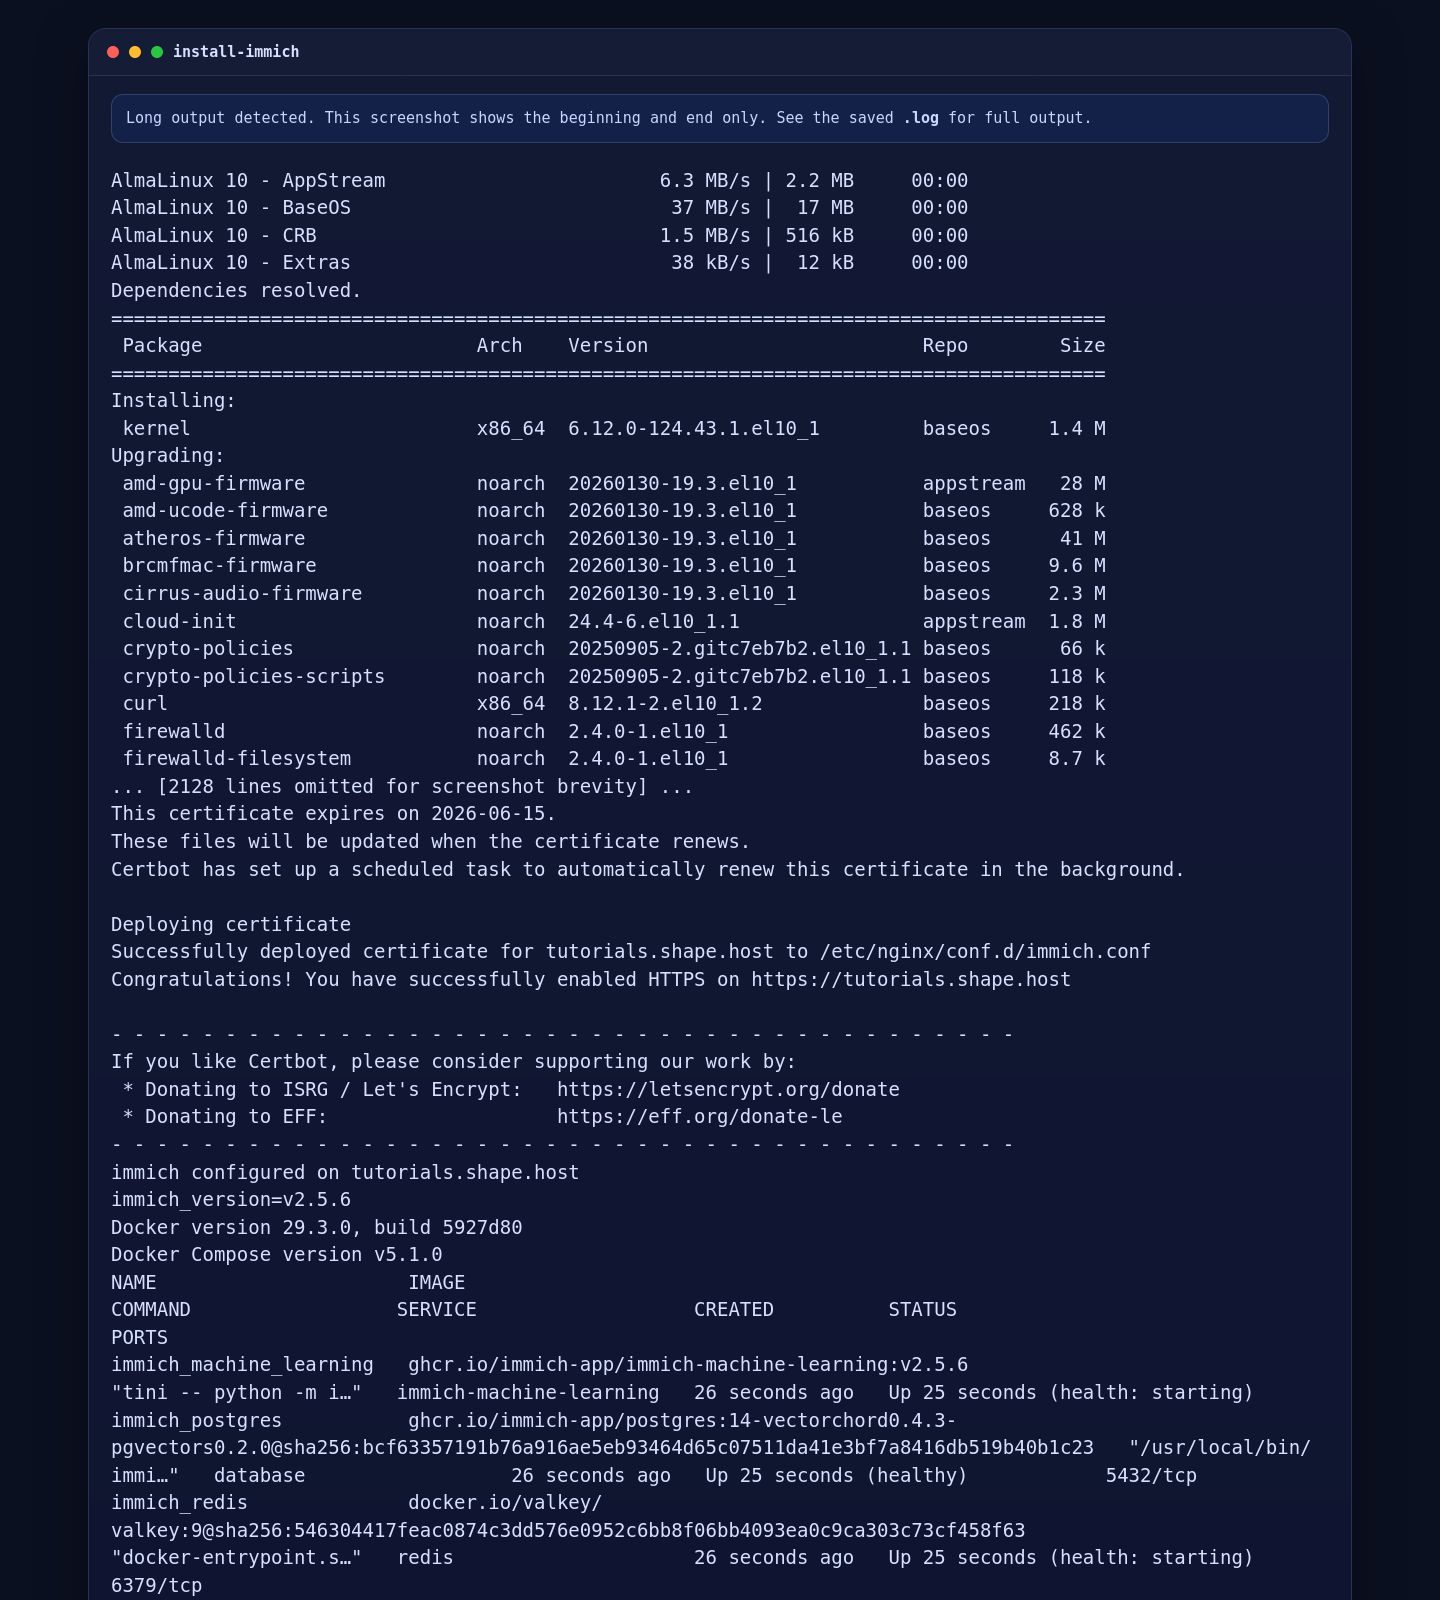Click the PORTS column header
1440x1600 pixels.
click(x=140, y=1338)
